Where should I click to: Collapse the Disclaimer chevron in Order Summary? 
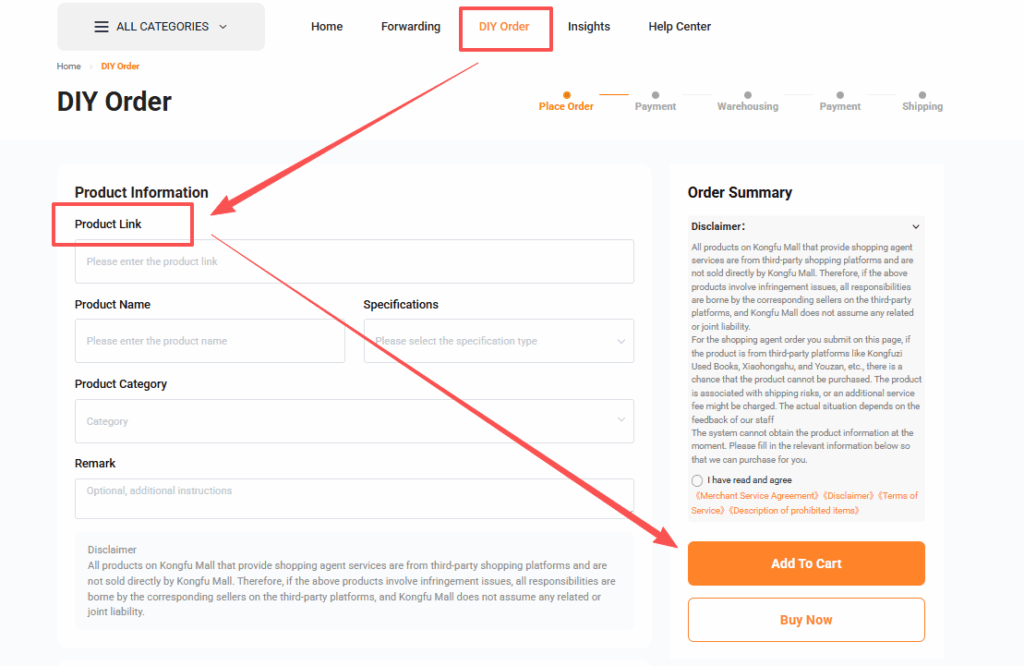[915, 227]
